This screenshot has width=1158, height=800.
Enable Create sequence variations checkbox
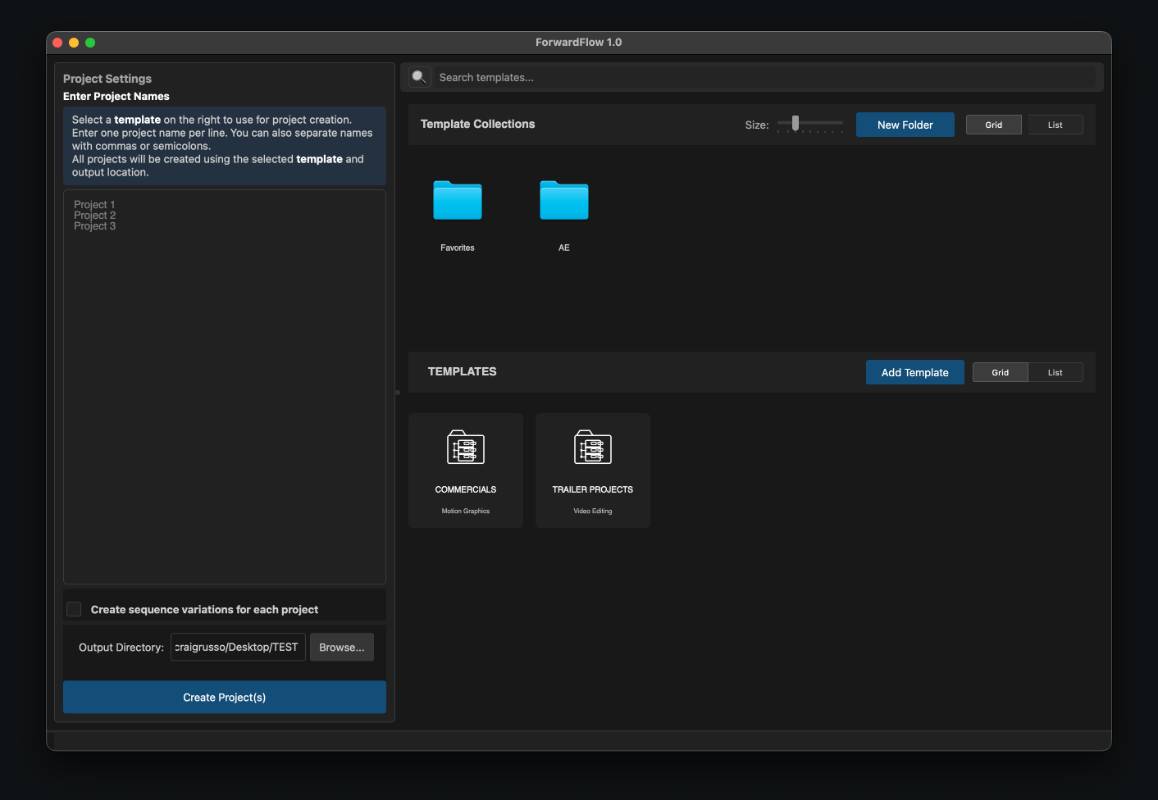pos(74,609)
